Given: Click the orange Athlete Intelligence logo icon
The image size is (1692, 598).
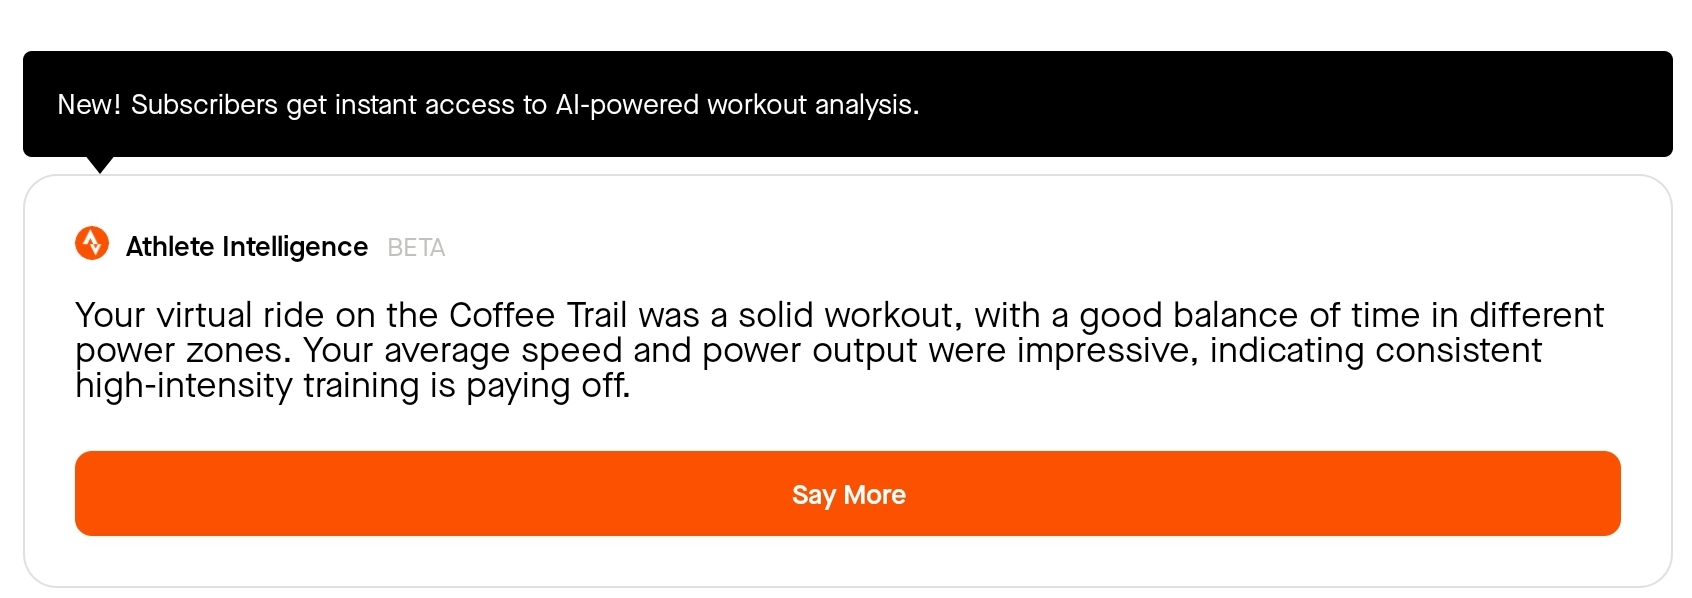Looking at the screenshot, I should tap(92, 243).
